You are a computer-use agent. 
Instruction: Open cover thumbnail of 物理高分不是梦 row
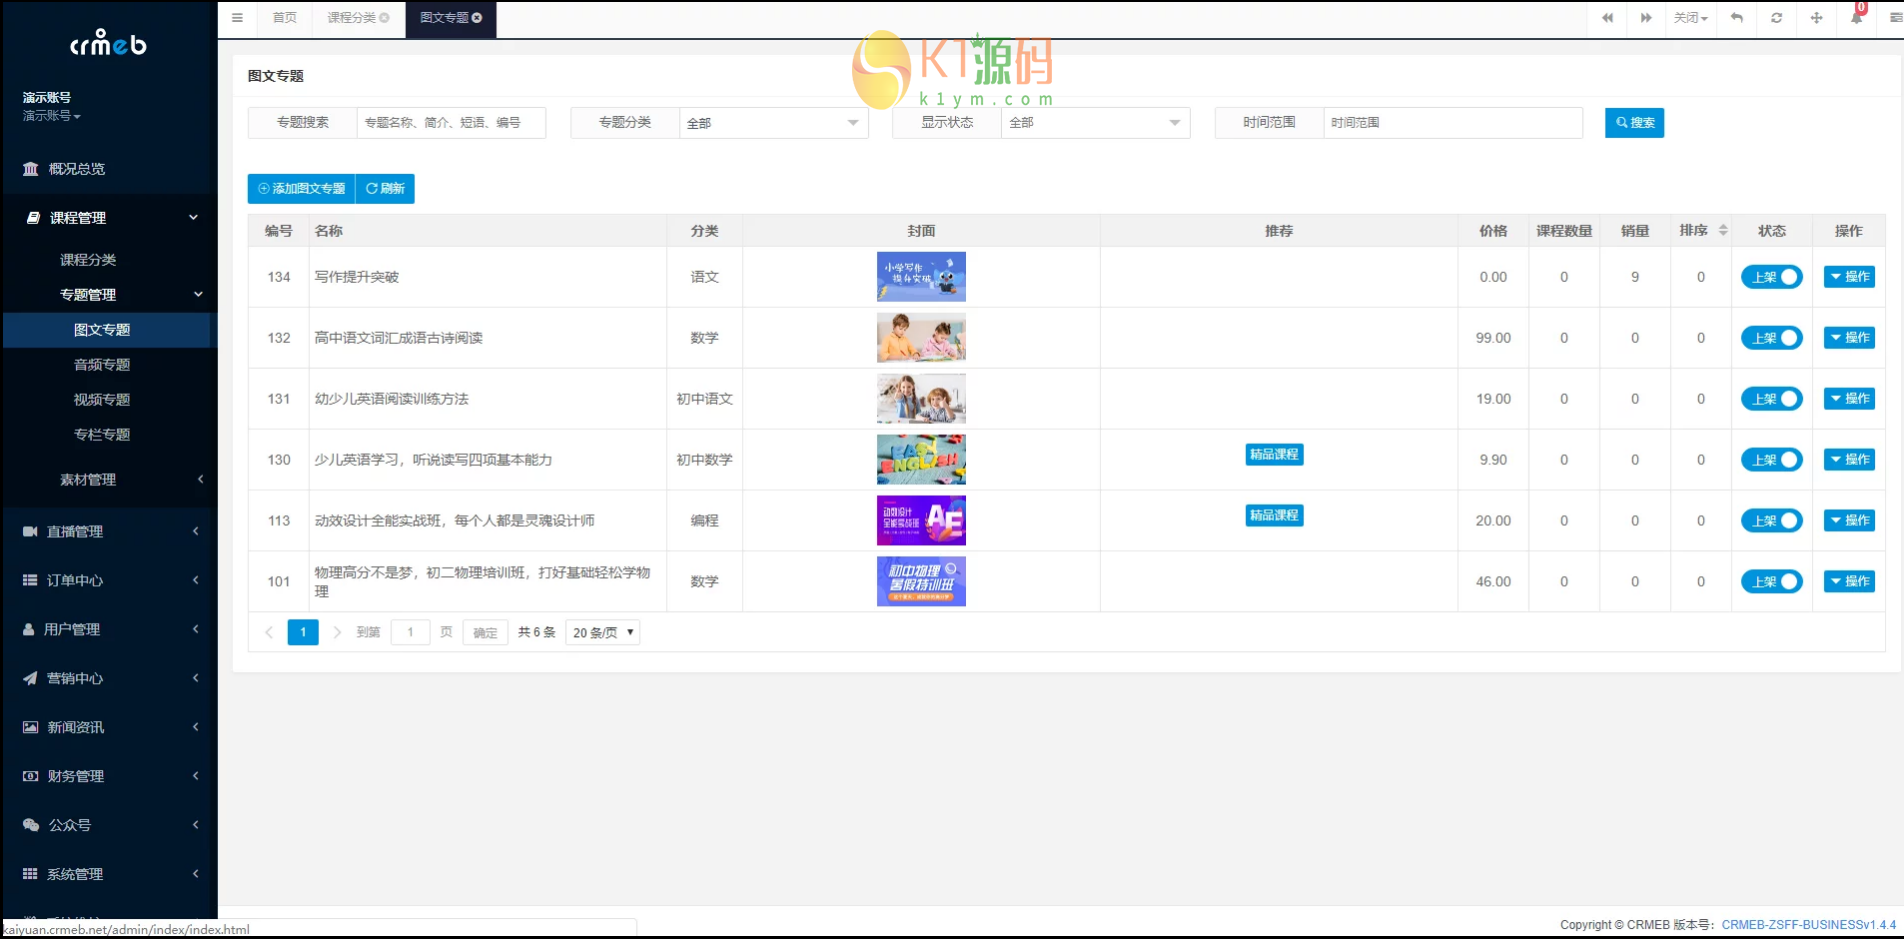tap(921, 582)
